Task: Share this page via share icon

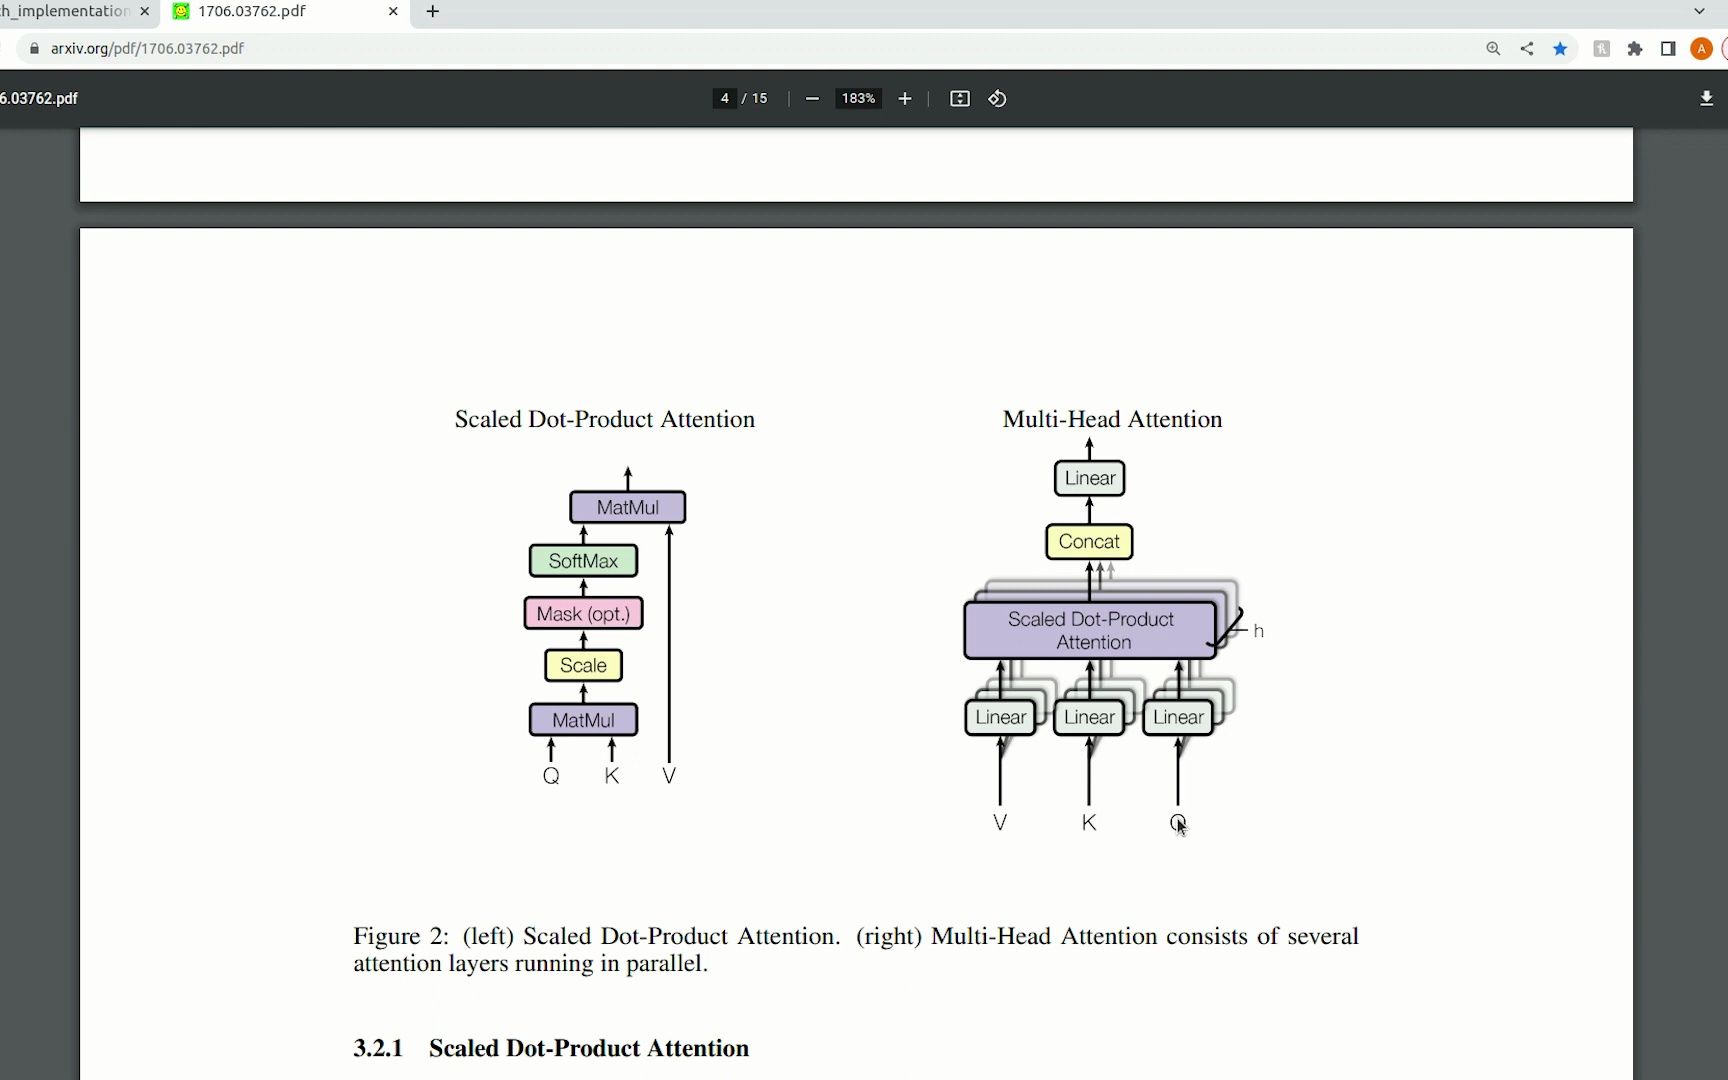Action: [x=1527, y=48]
